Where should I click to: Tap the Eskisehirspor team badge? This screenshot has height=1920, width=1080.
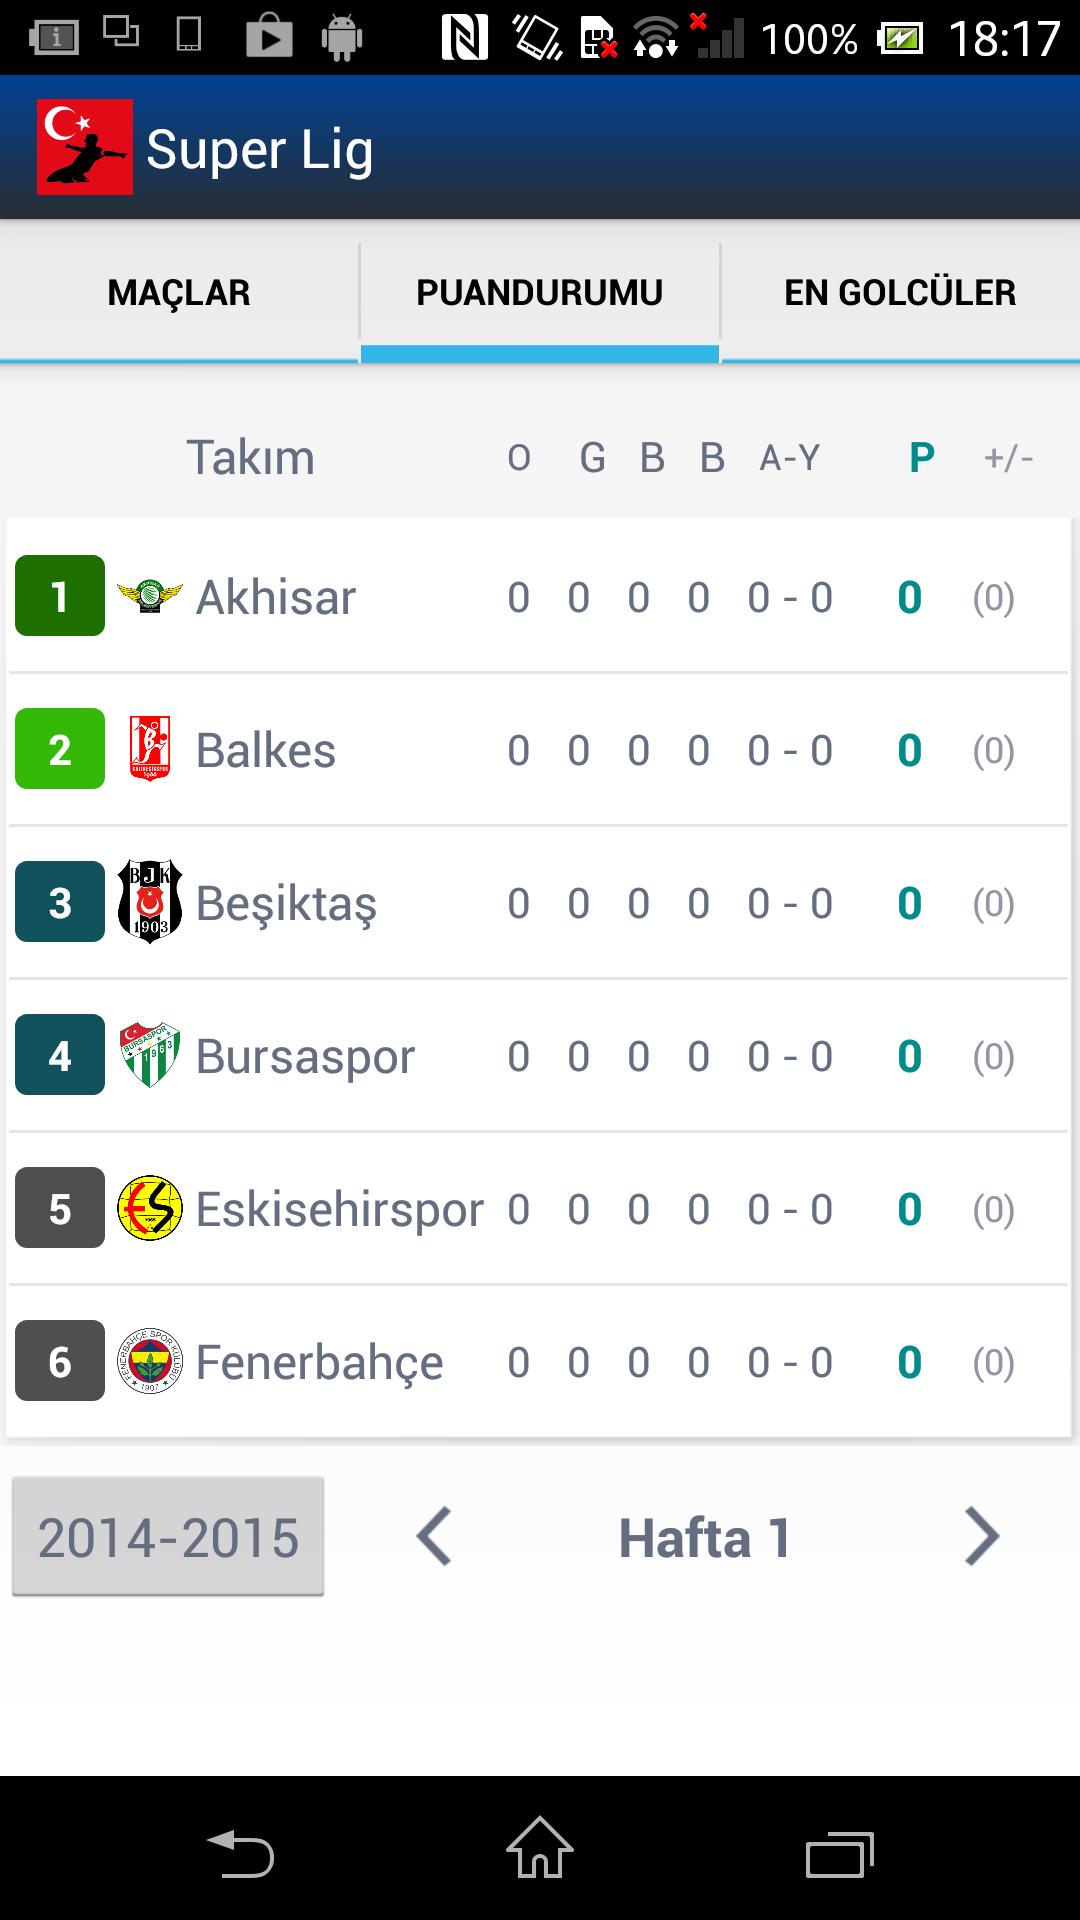click(148, 1207)
